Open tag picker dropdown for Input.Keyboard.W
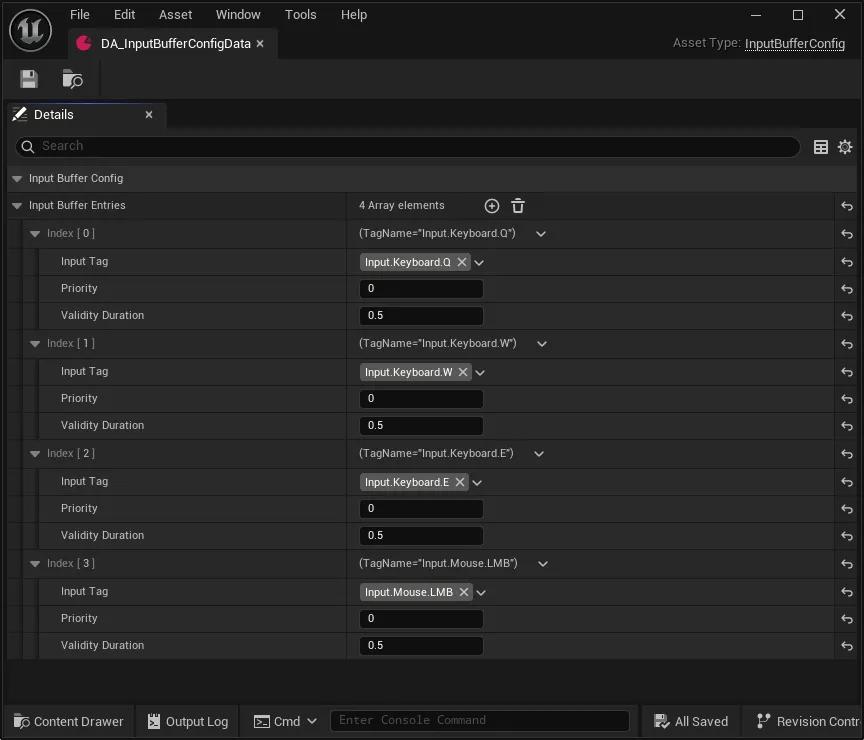This screenshot has height=740, width=864. [480, 373]
